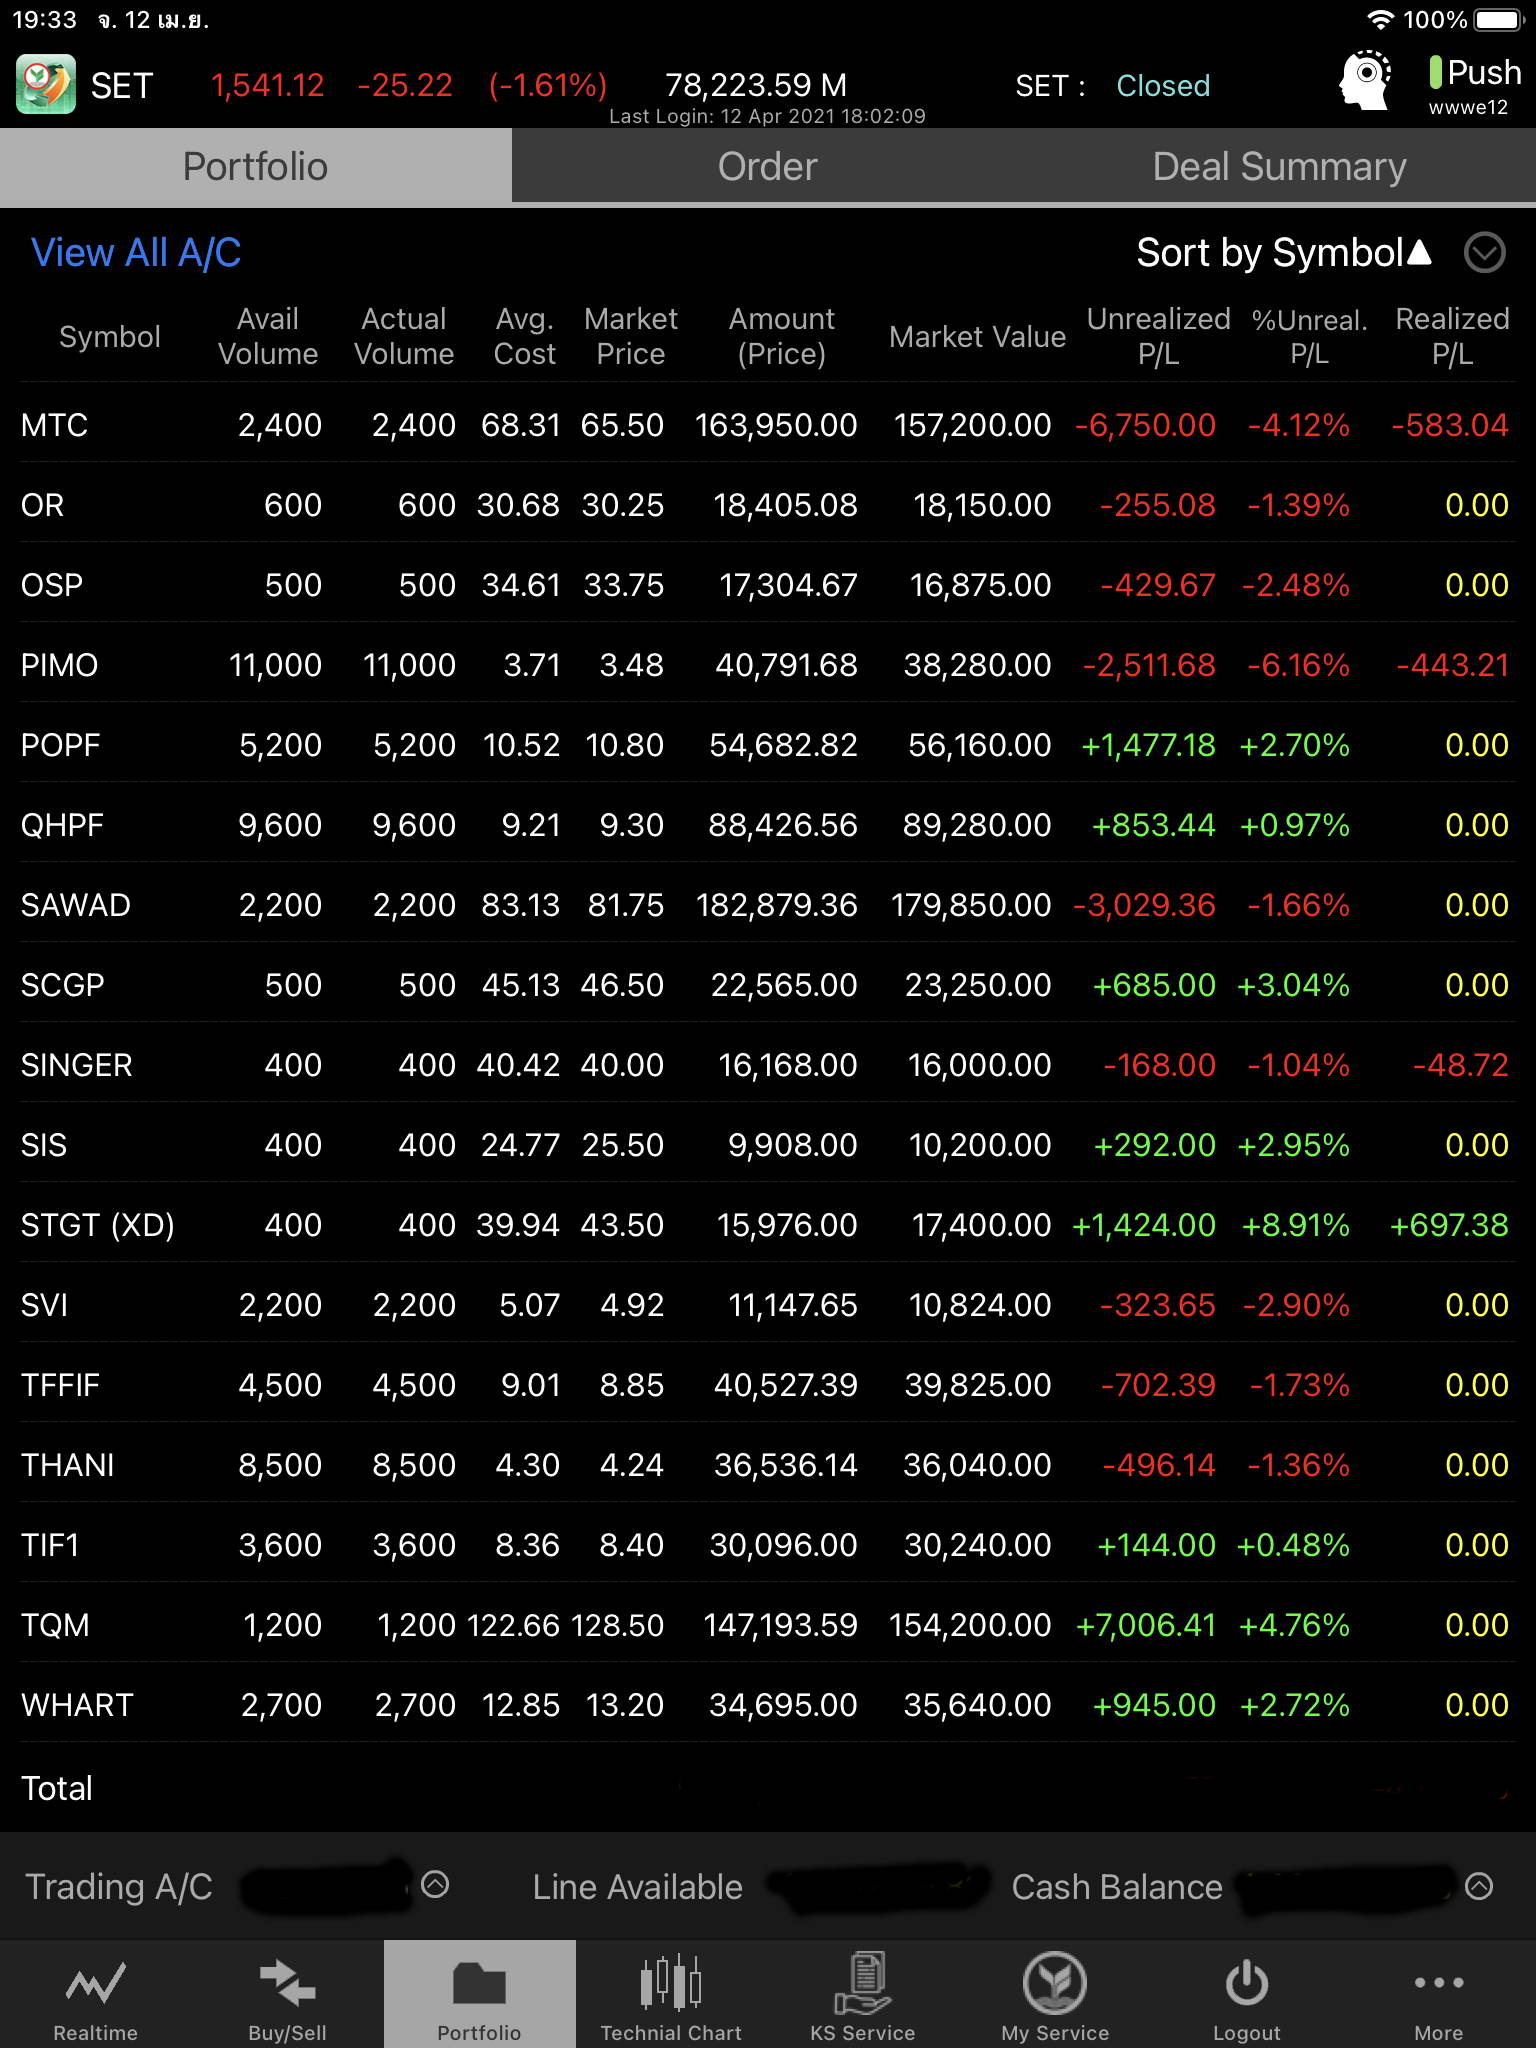
Task: Check the Wi-Fi status icon
Action: [x=1380, y=19]
